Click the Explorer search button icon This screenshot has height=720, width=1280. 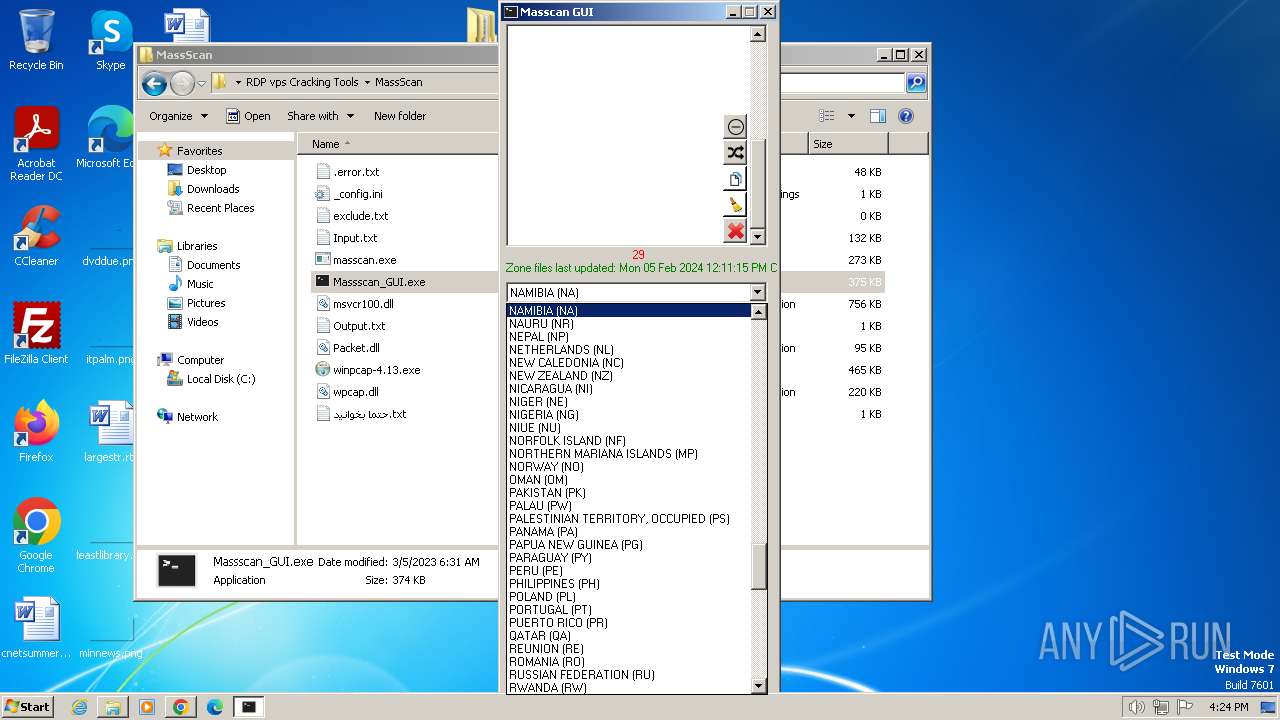(x=915, y=83)
